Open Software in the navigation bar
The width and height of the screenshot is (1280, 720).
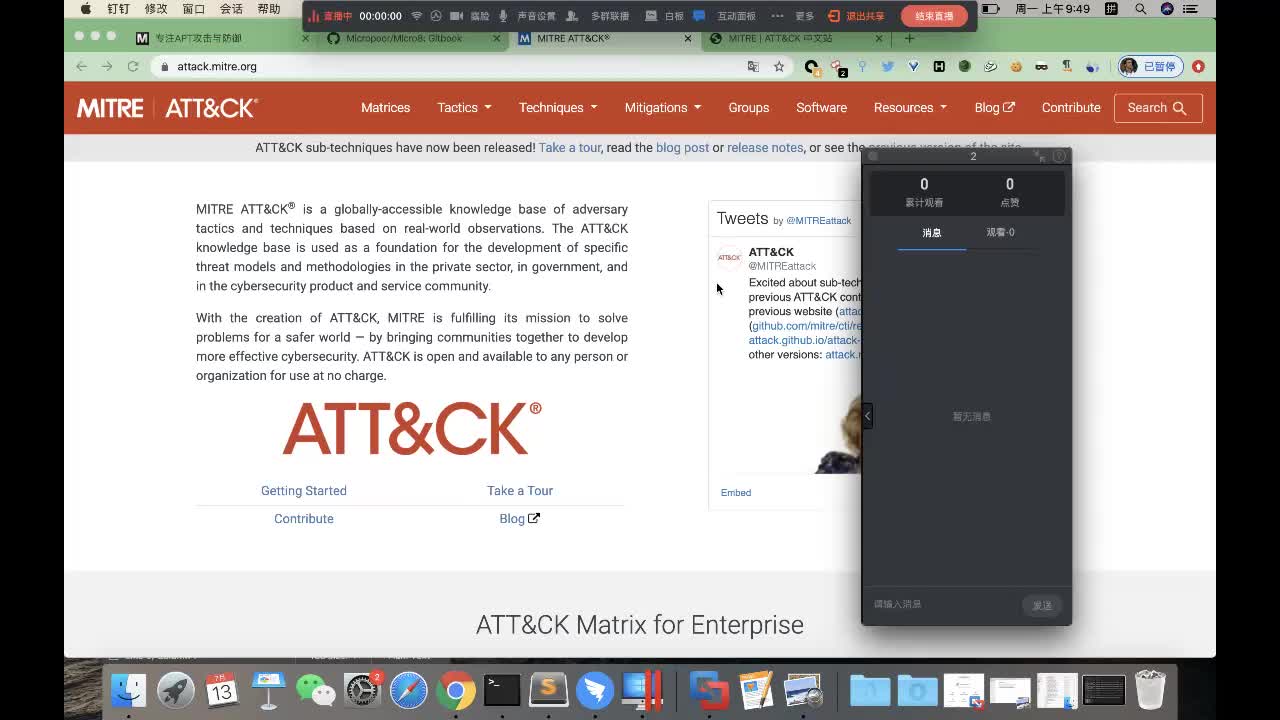[822, 108]
